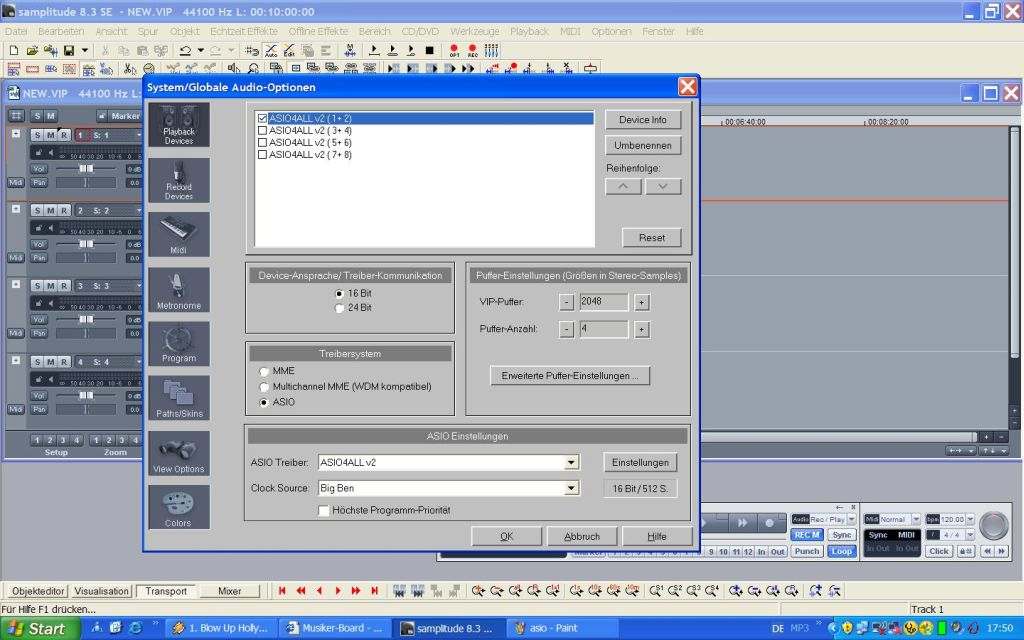Click the transport jog wheel knob
Image resolution: width=1024 pixels, height=640 pixels.
point(993,525)
